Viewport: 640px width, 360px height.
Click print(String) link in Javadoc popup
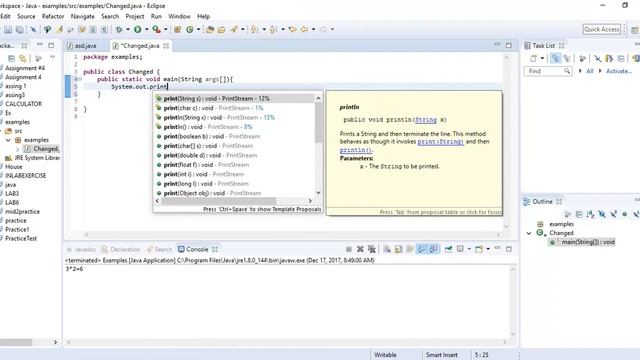pyautogui.click(x=440, y=142)
